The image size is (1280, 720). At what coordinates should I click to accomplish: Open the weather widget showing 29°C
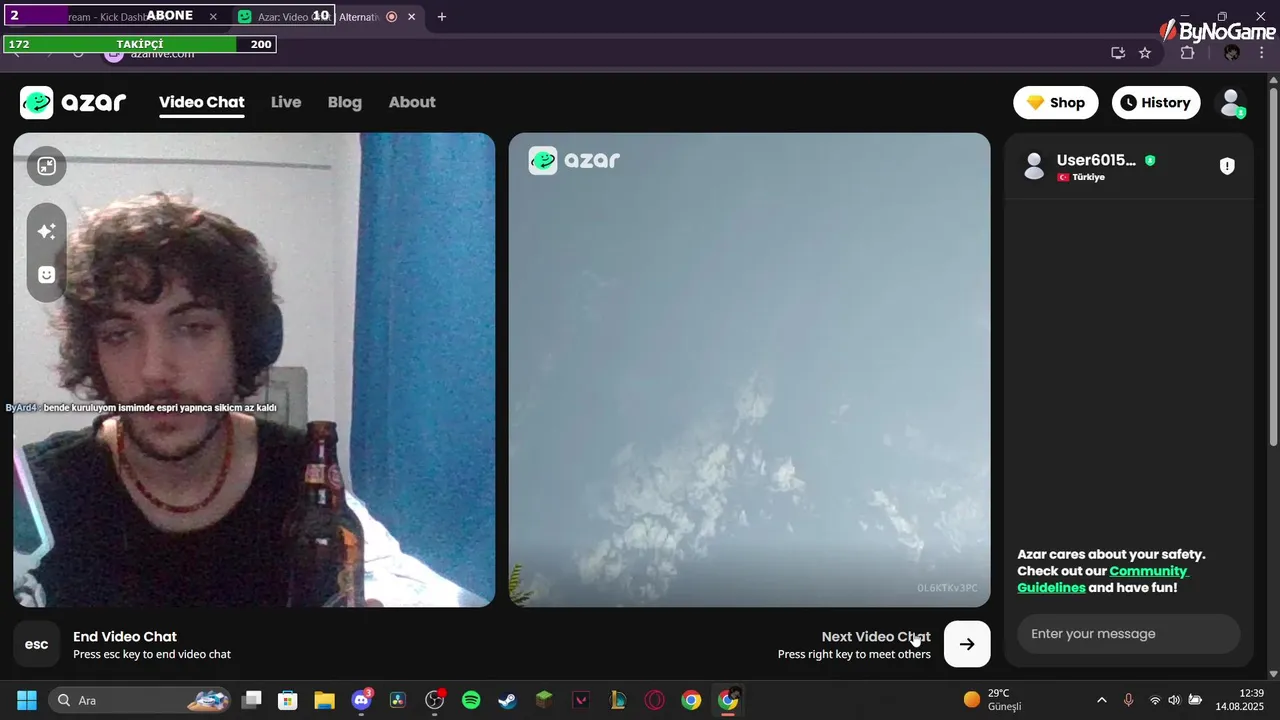tap(993, 700)
